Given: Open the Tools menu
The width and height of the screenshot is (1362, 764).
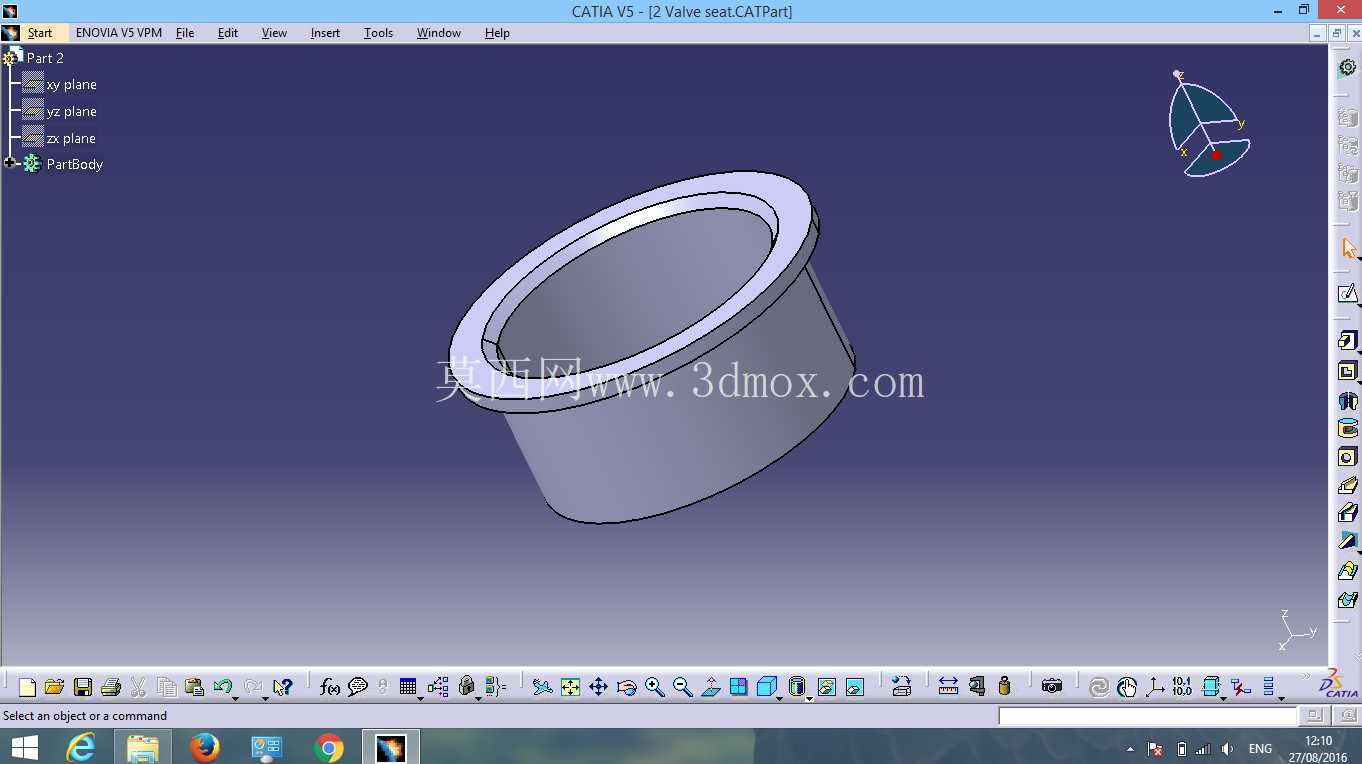Looking at the screenshot, I should 378,33.
